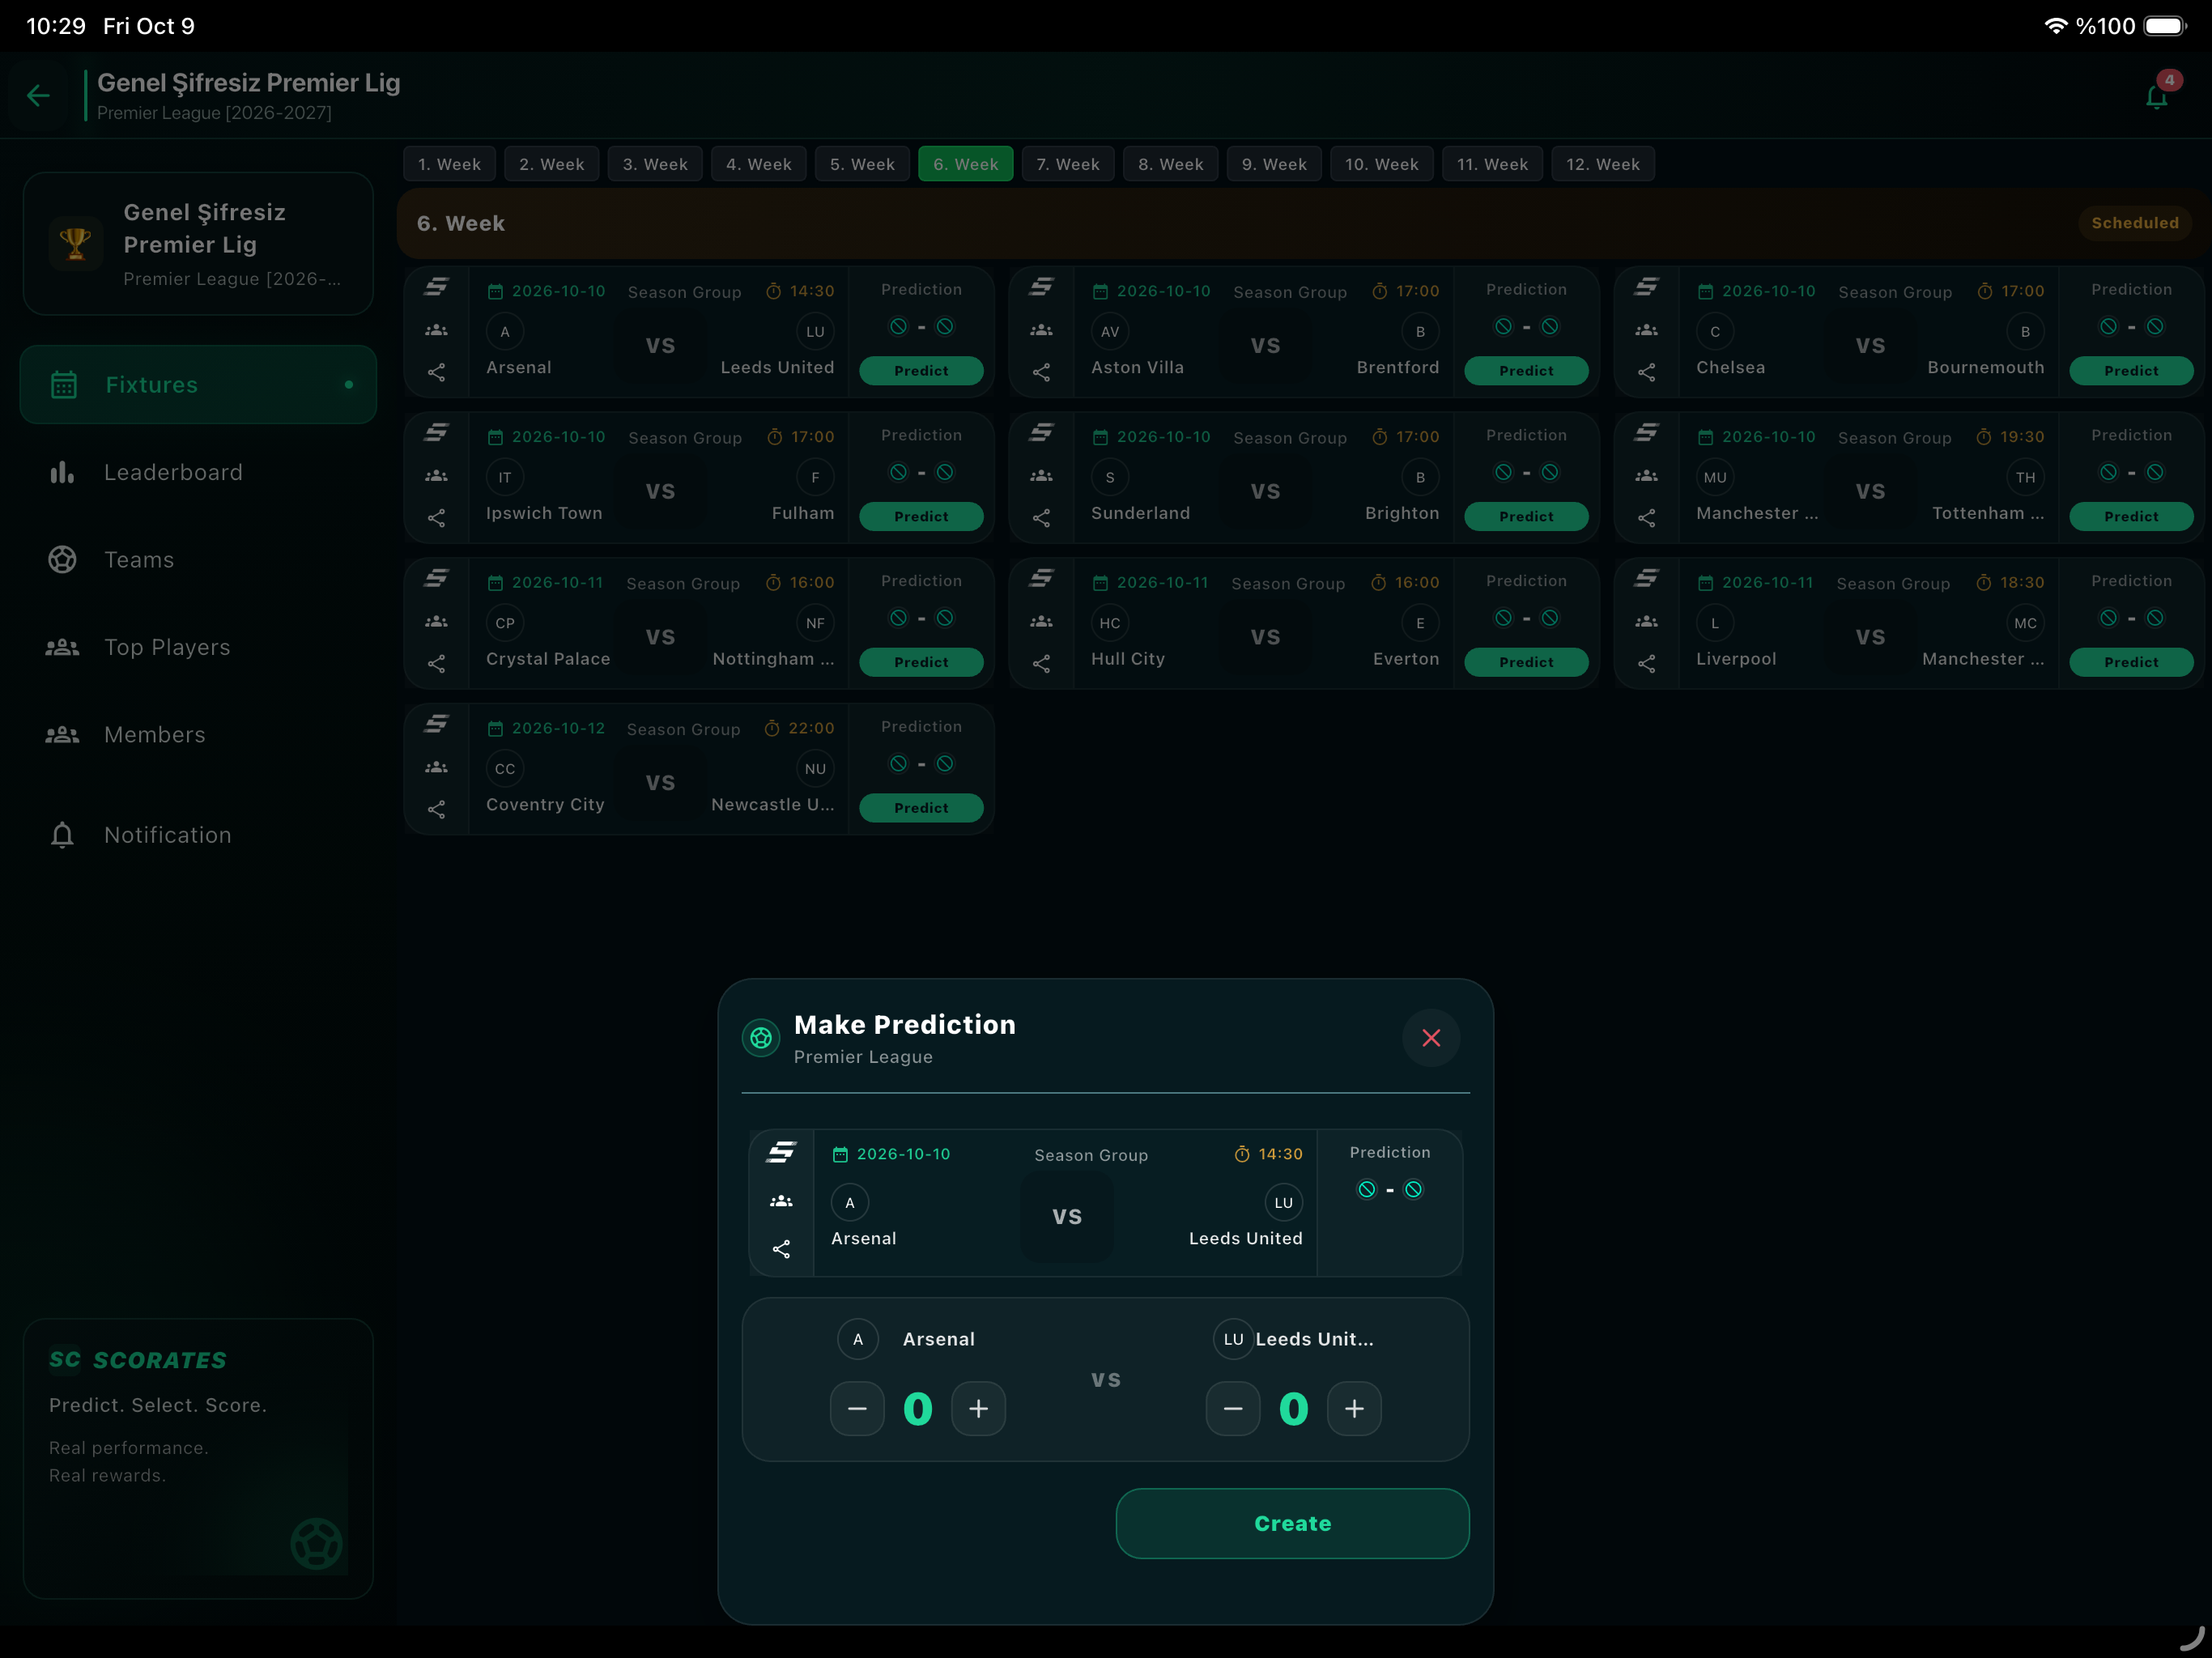Switch to the 7. Week tab
Image resolution: width=2212 pixels, height=1658 pixels.
click(1067, 164)
